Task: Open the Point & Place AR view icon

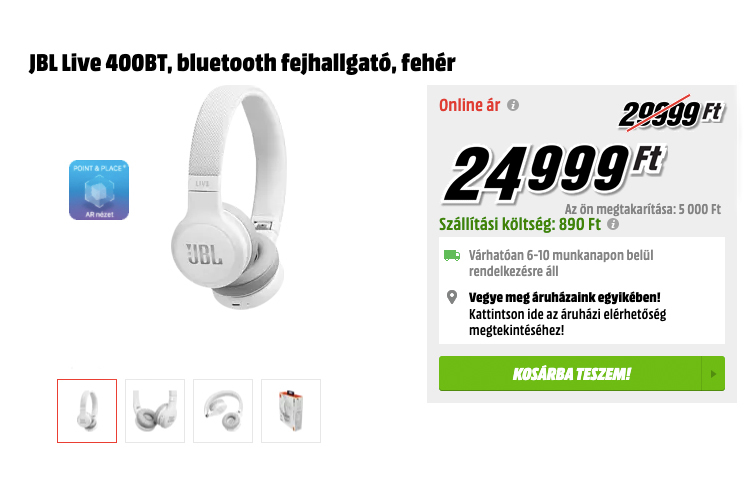Action: click(99, 190)
